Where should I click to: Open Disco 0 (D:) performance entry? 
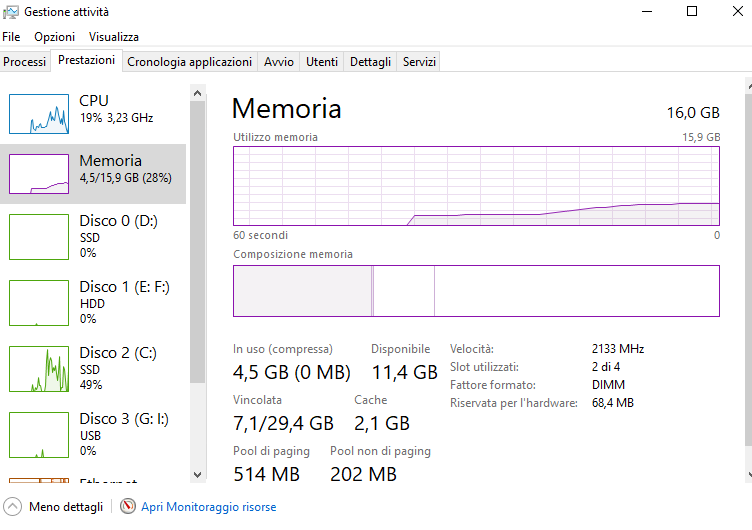click(93, 236)
